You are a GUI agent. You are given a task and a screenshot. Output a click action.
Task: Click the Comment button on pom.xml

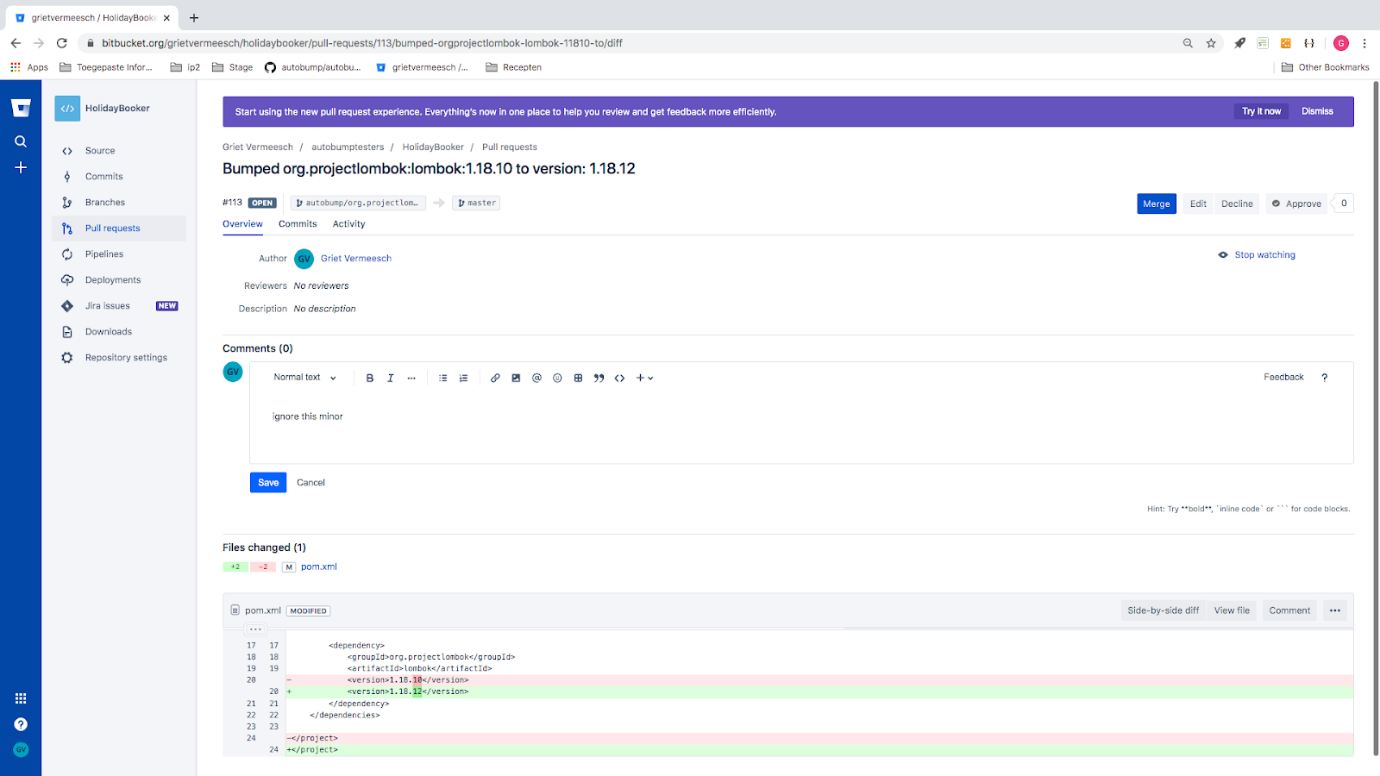[x=1289, y=610]
